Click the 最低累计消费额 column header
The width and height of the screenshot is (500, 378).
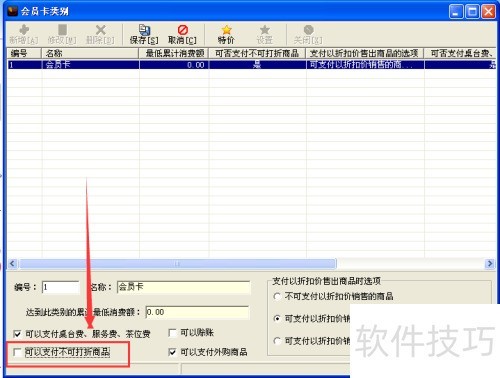coord(174,53)
